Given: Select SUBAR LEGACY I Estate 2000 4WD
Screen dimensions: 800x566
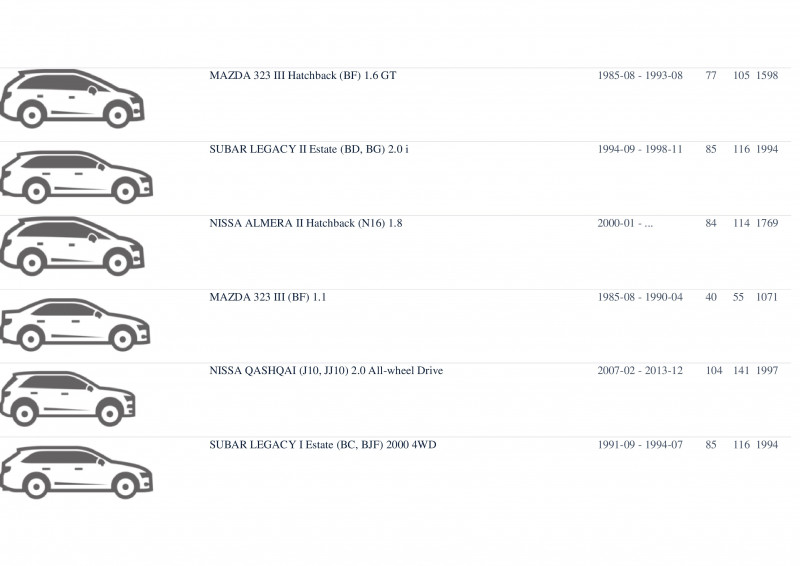Looking at the screenshot, I should tap(323, 445).
